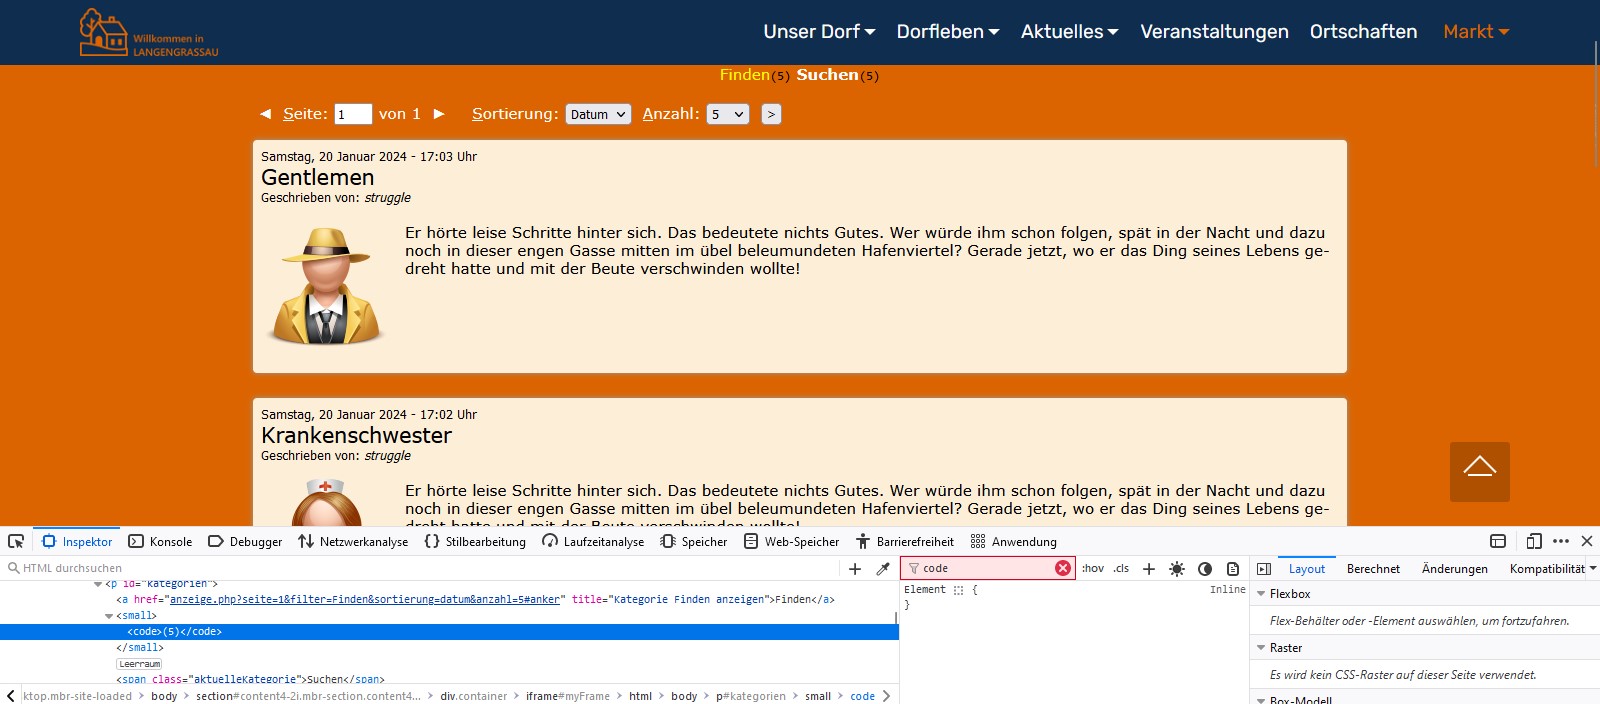Image resolution: width=1600 pixels, height=704 pixels.
Task: Open the devtools more options menu
Action: pyautogui.click(x=1561, y=541)
